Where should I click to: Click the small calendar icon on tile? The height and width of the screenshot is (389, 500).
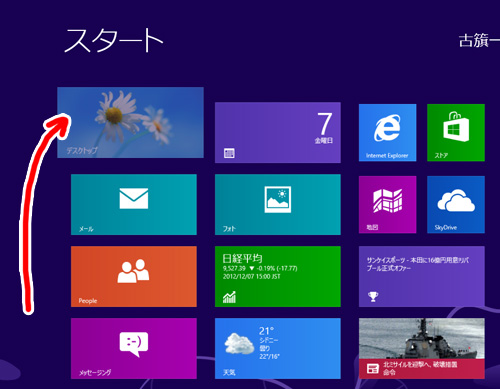click(x=229, y=153)
